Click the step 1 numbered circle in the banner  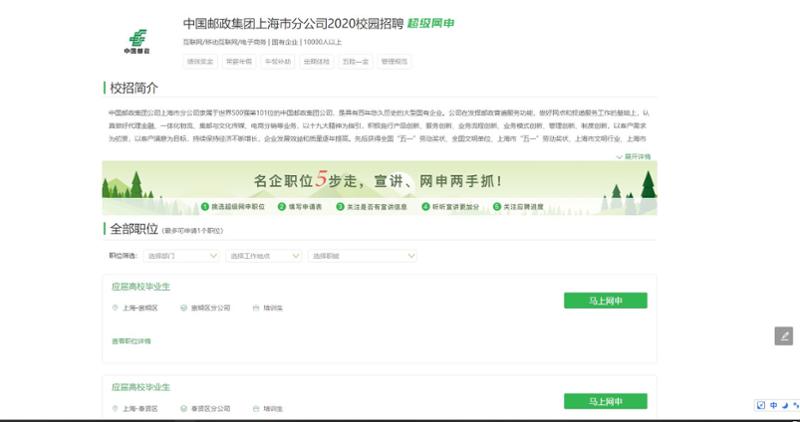point(204,207)
